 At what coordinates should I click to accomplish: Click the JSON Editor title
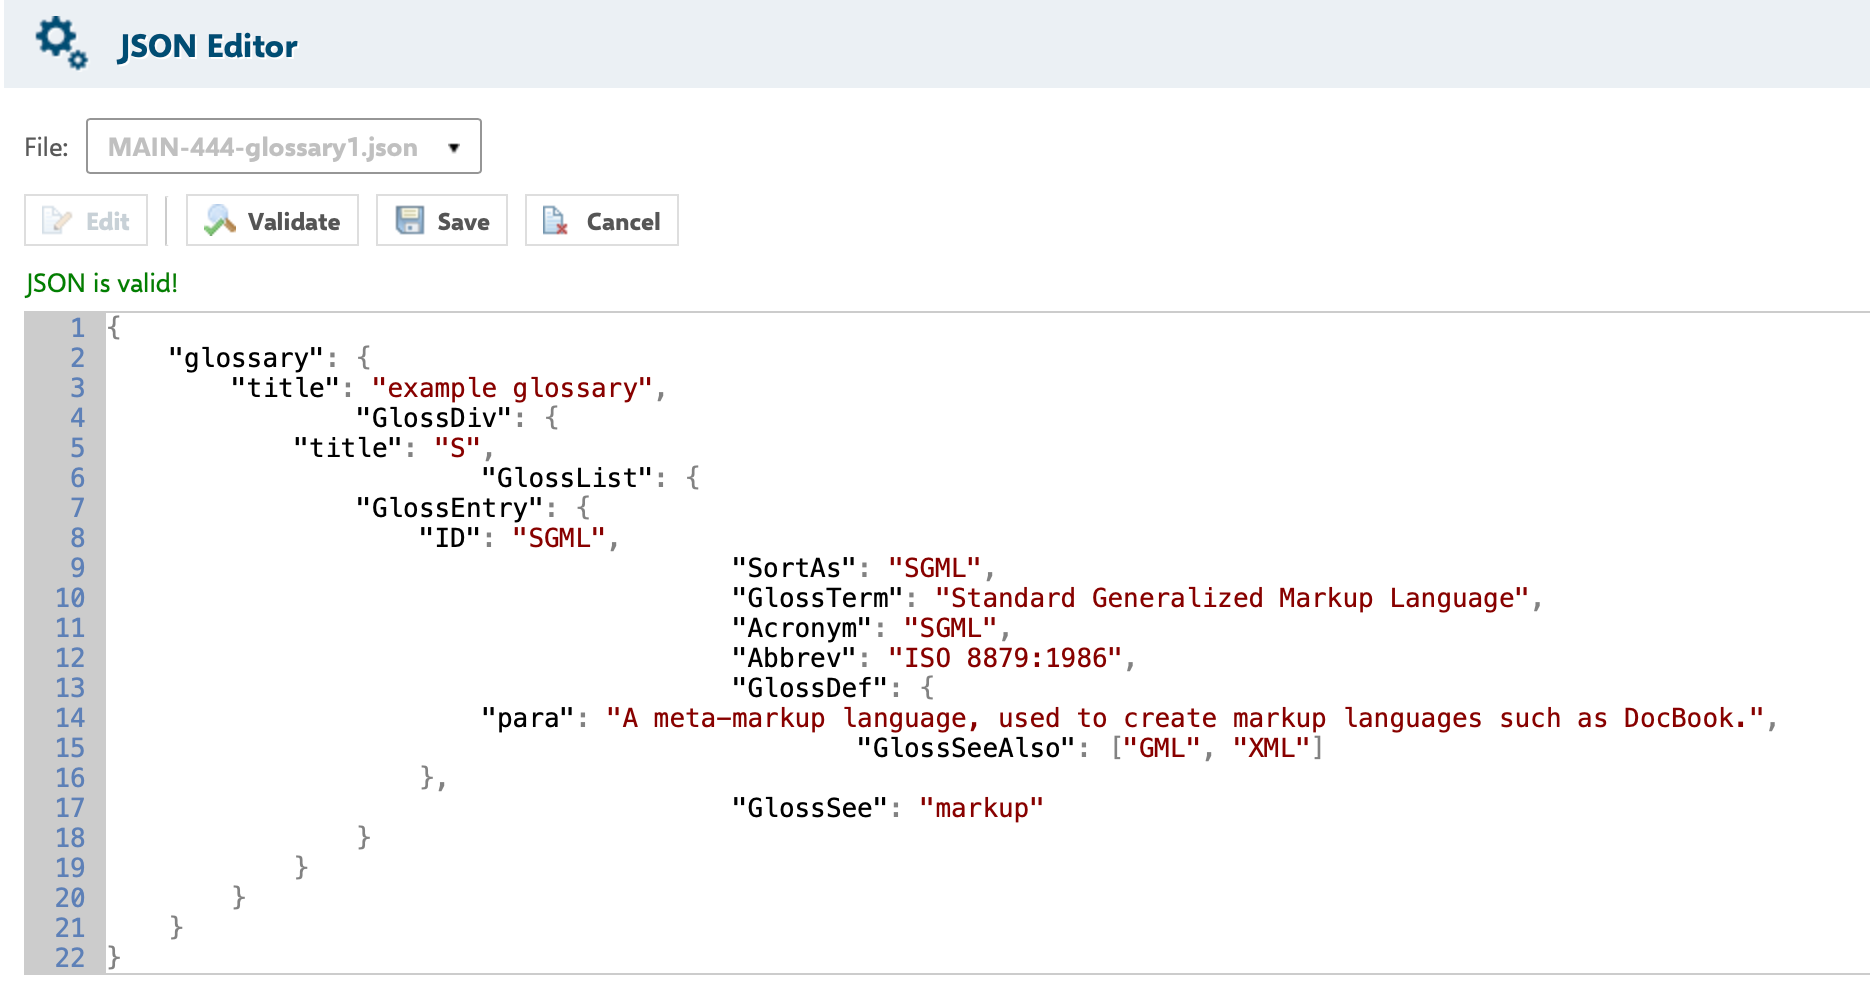tap(208, 47)
